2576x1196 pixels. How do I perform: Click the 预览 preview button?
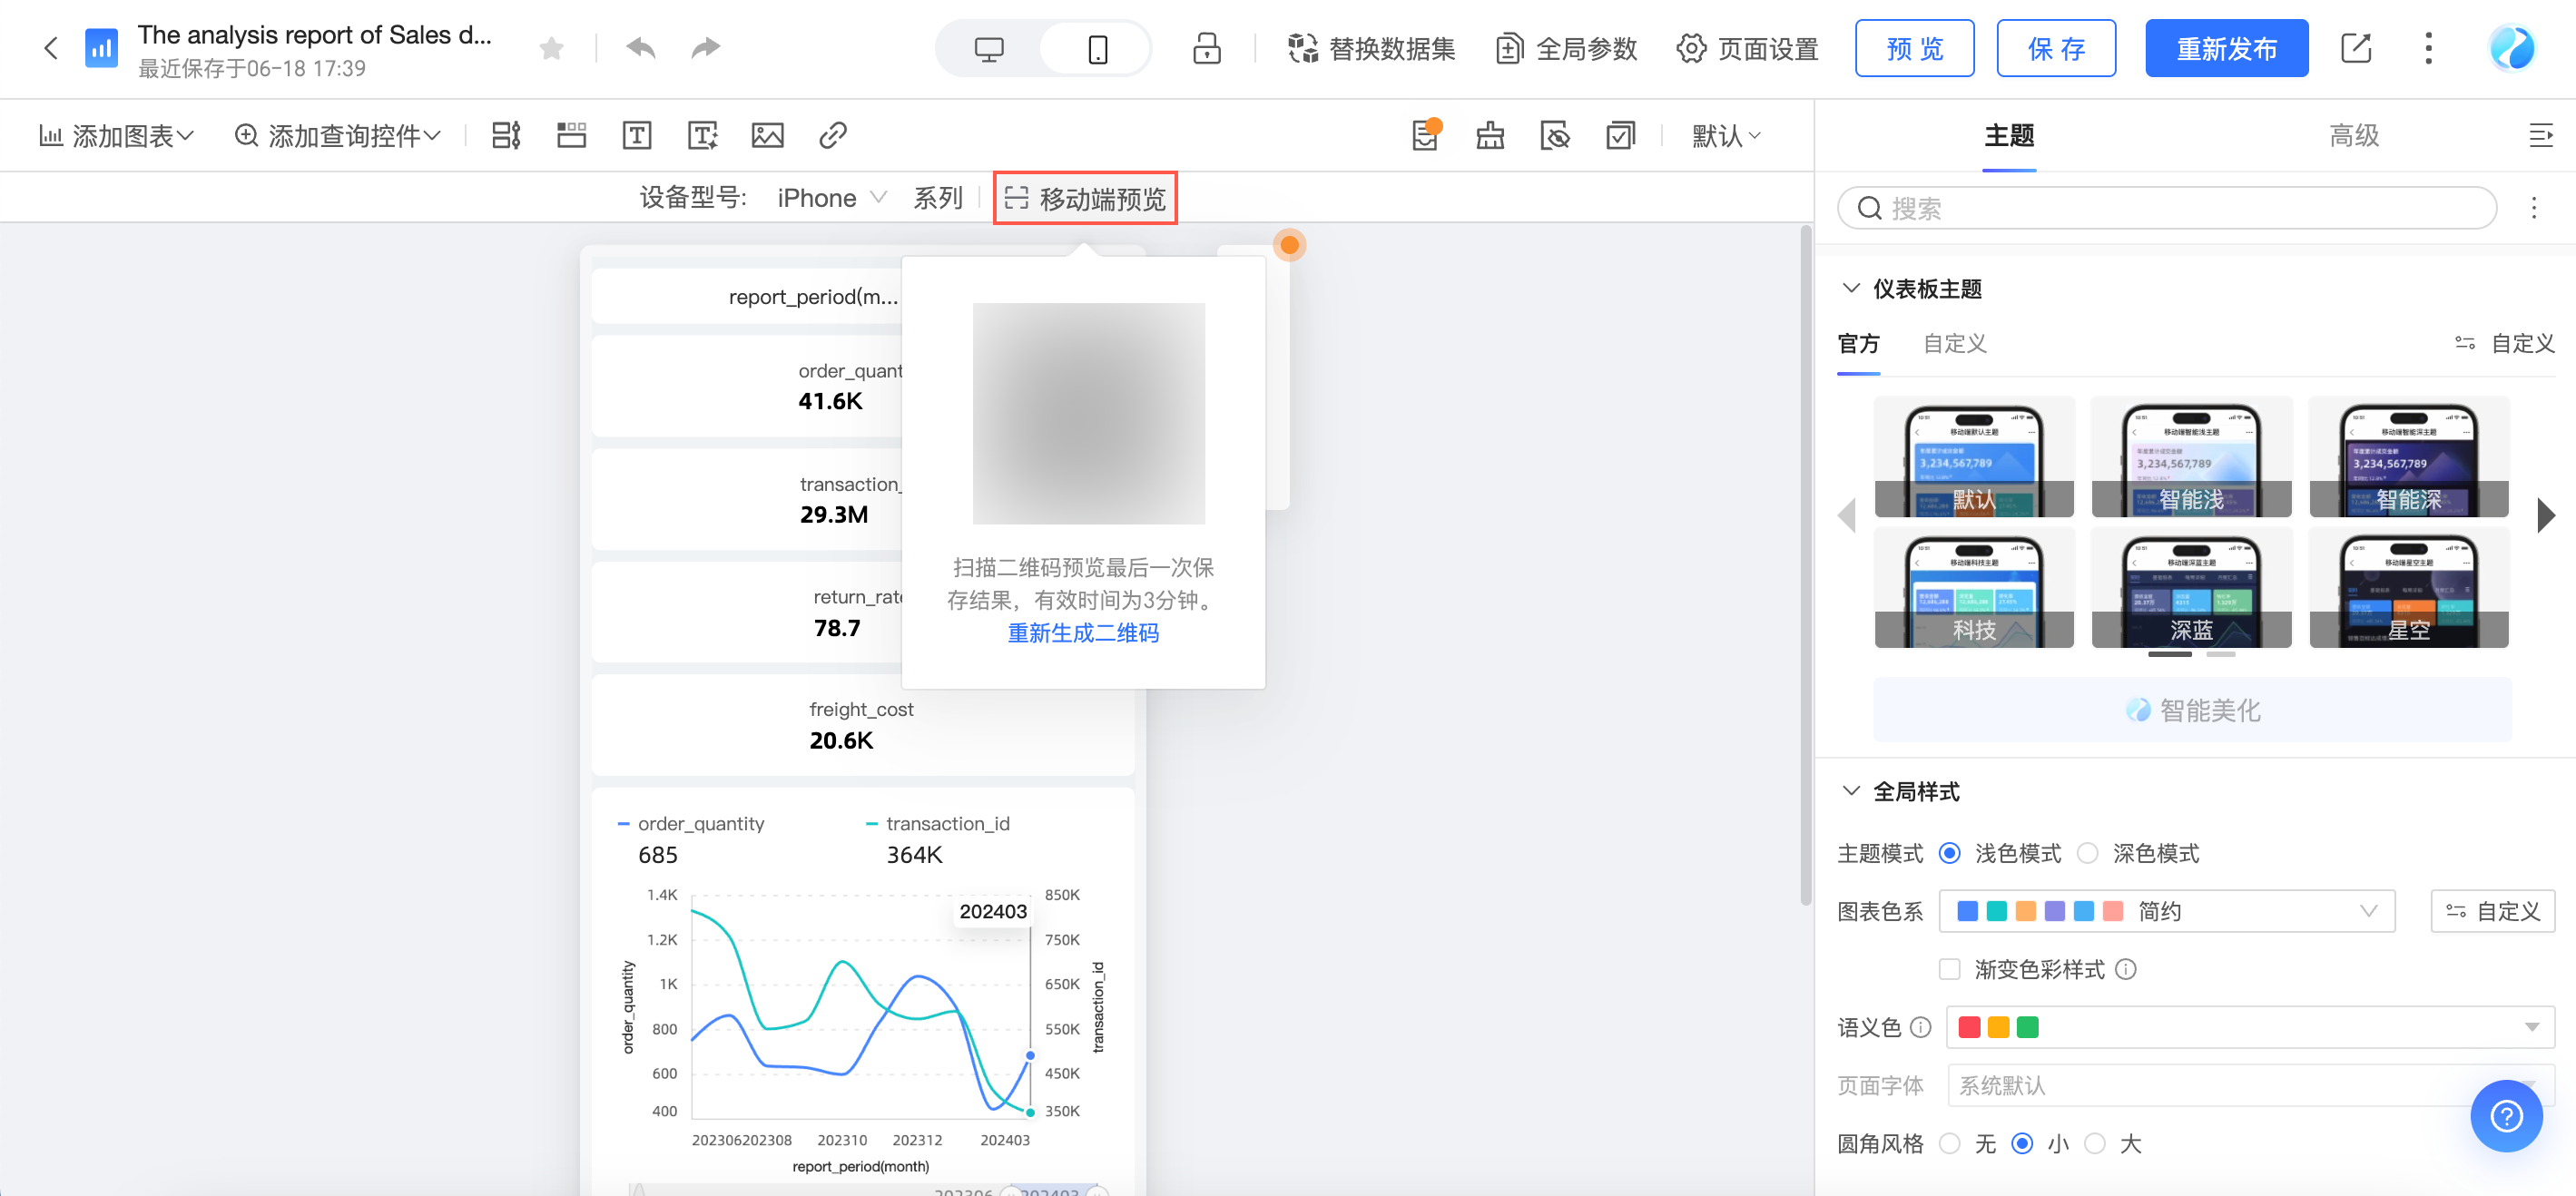pyautogui.click(x=1914, y=48)
